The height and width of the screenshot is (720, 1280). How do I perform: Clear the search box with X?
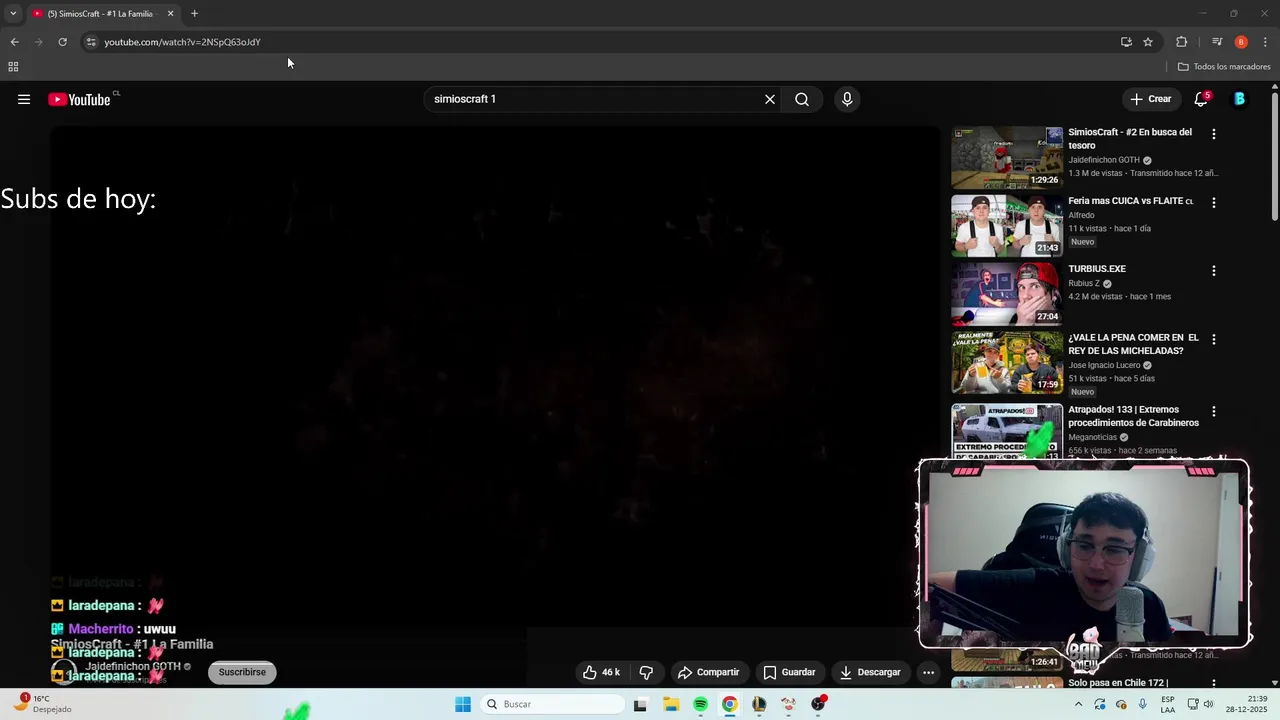pos(770,99)
